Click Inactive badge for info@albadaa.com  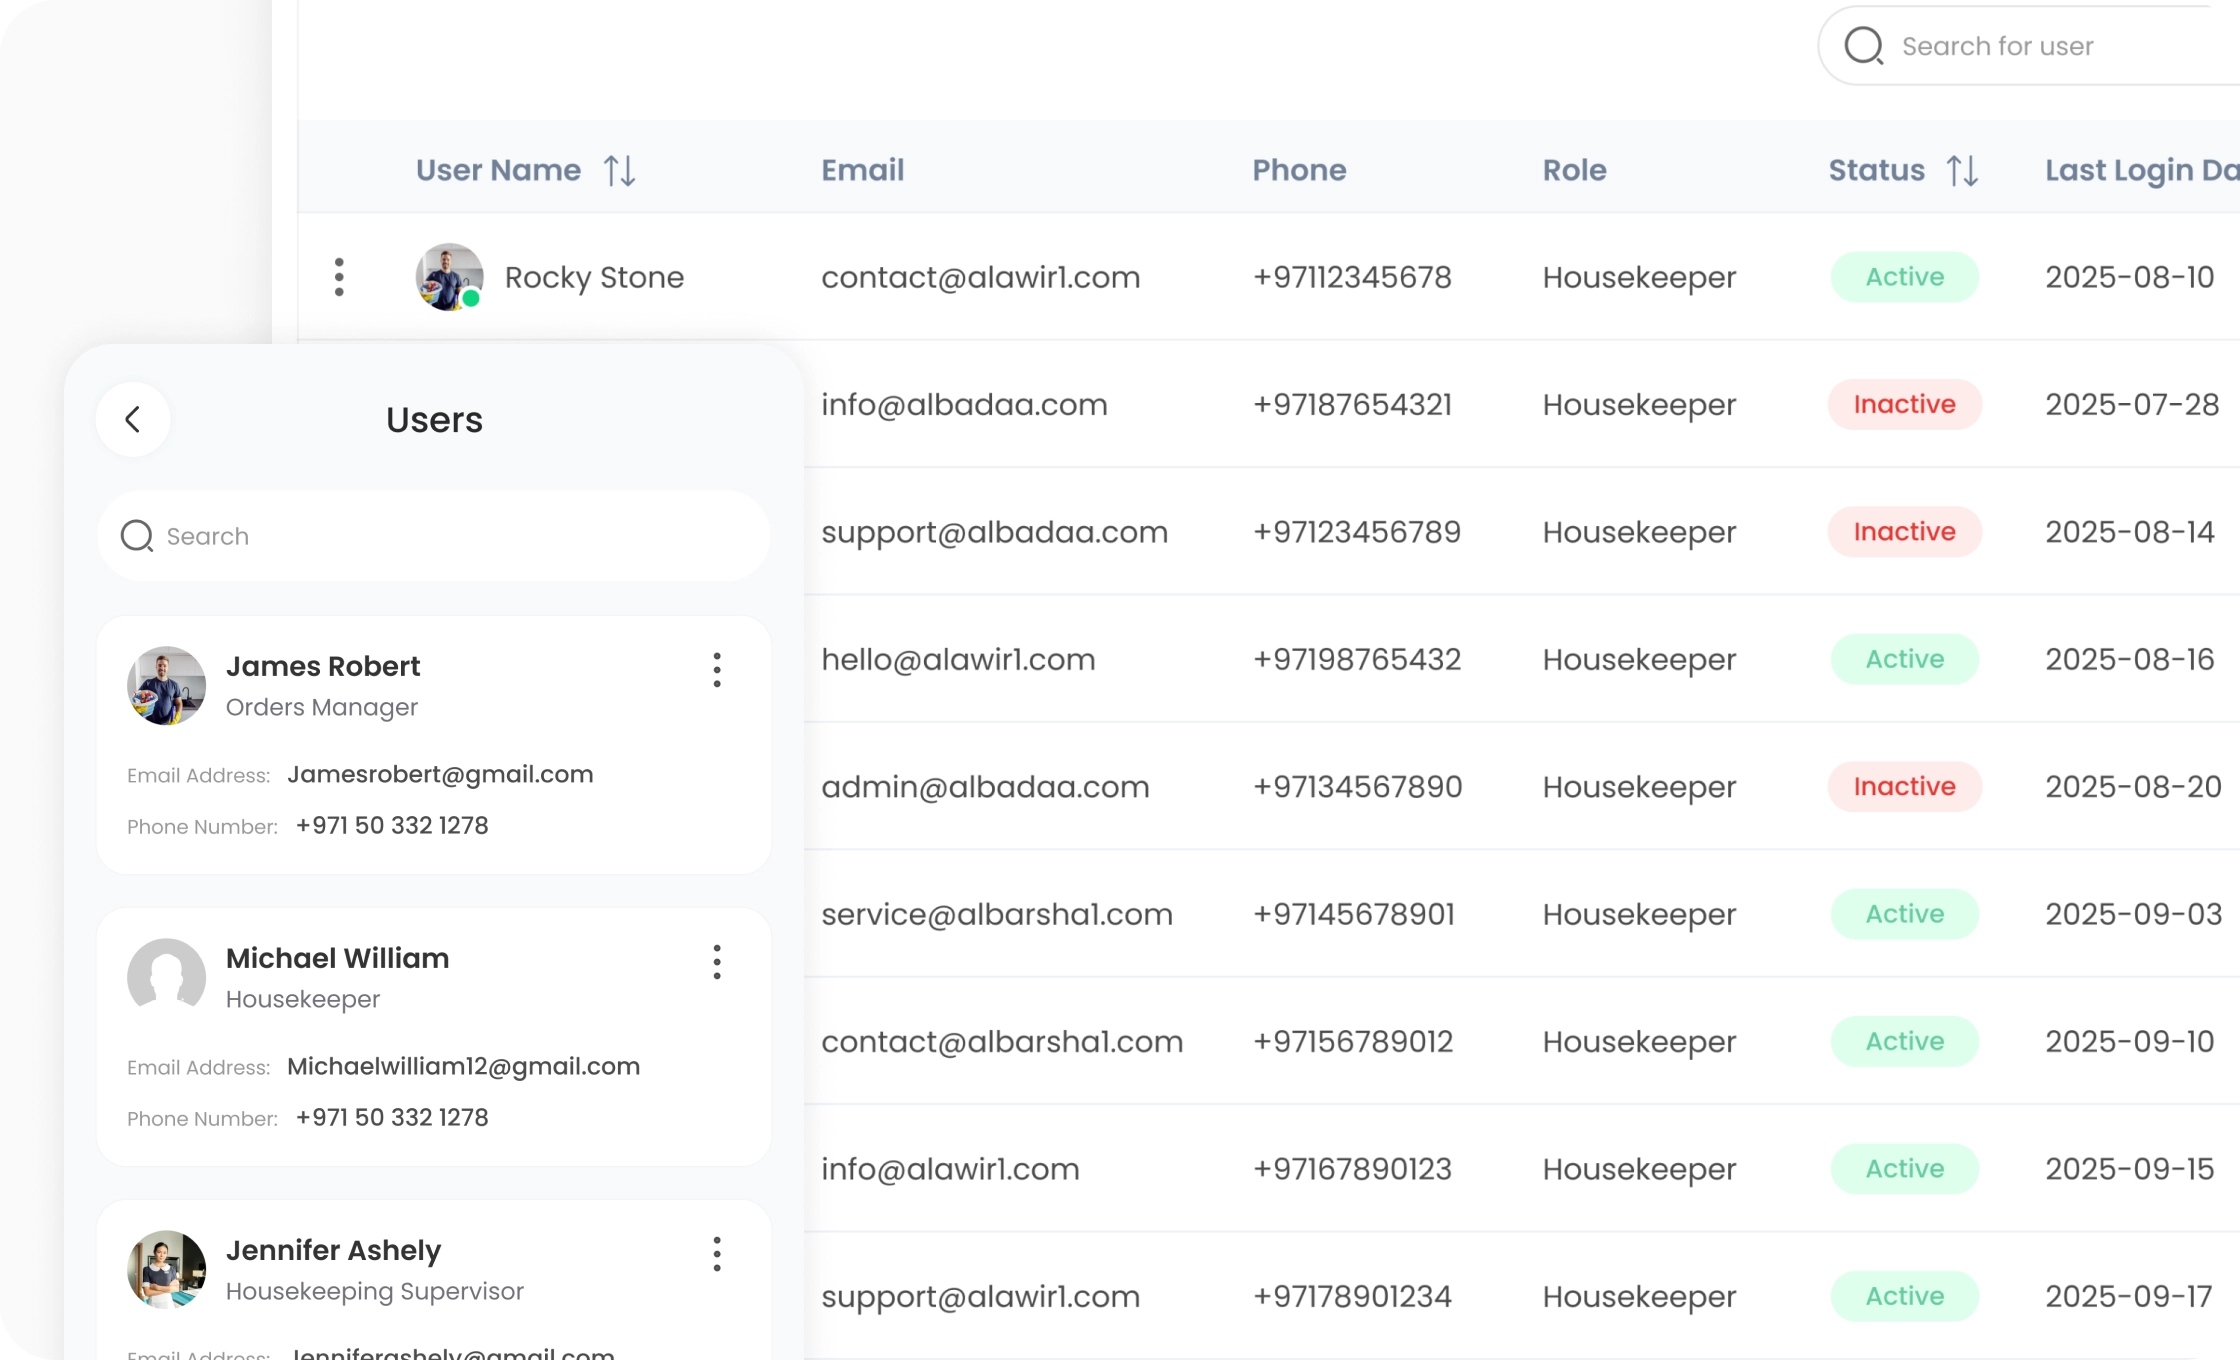pyautogui.click(x=1904, y=404)
